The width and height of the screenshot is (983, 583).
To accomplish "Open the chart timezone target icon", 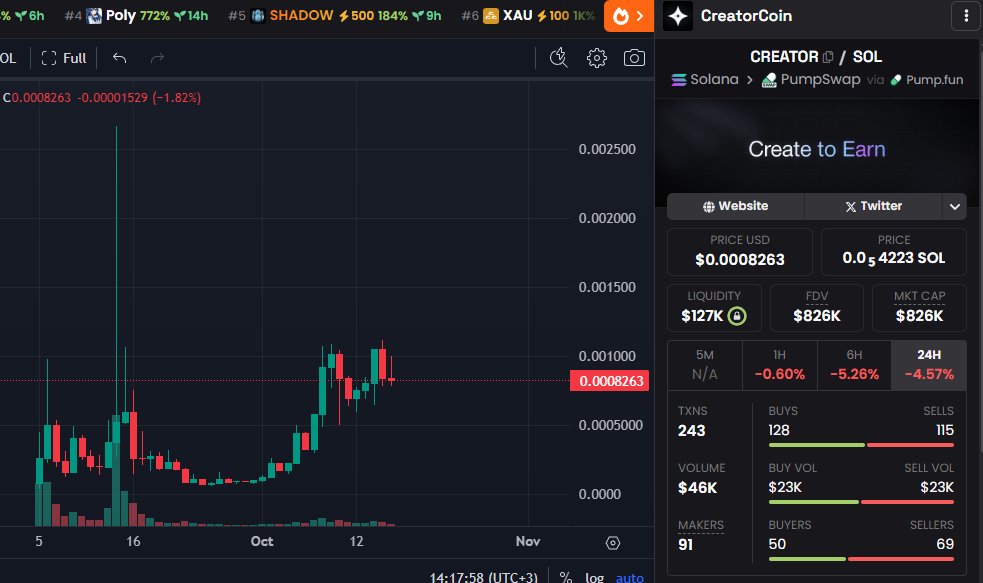I will [x=612, y=543].
